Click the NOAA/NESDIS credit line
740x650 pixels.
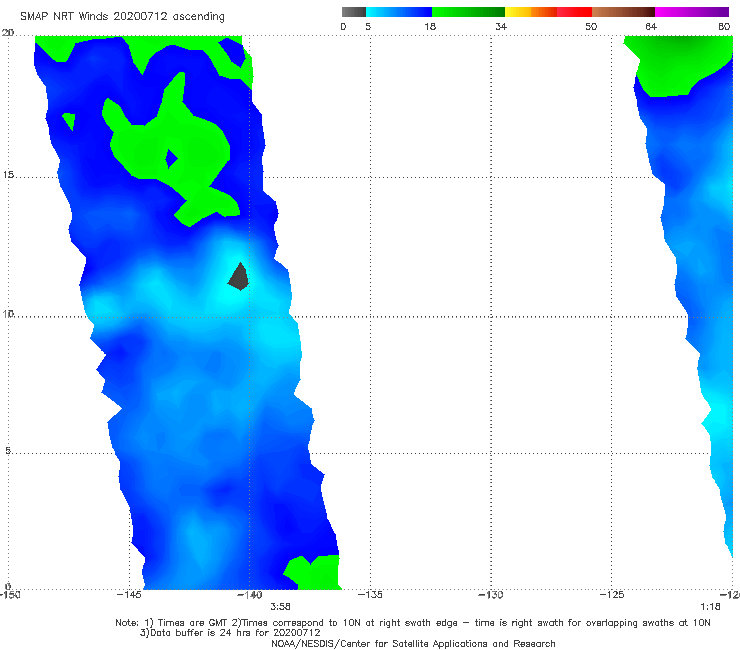click(413, 644)
